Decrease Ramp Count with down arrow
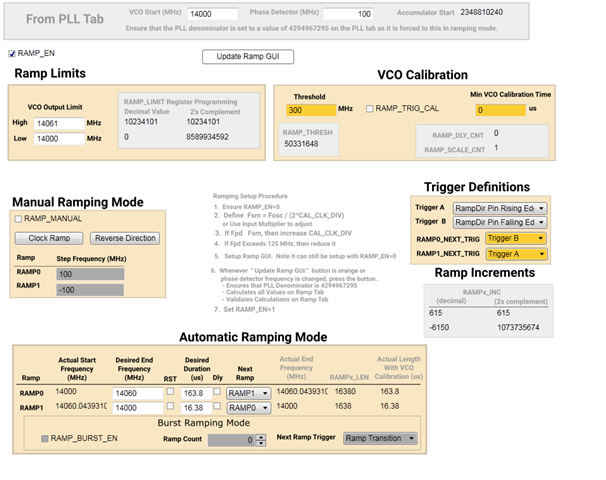Screen dimensions: 606x480 [261, 443]
